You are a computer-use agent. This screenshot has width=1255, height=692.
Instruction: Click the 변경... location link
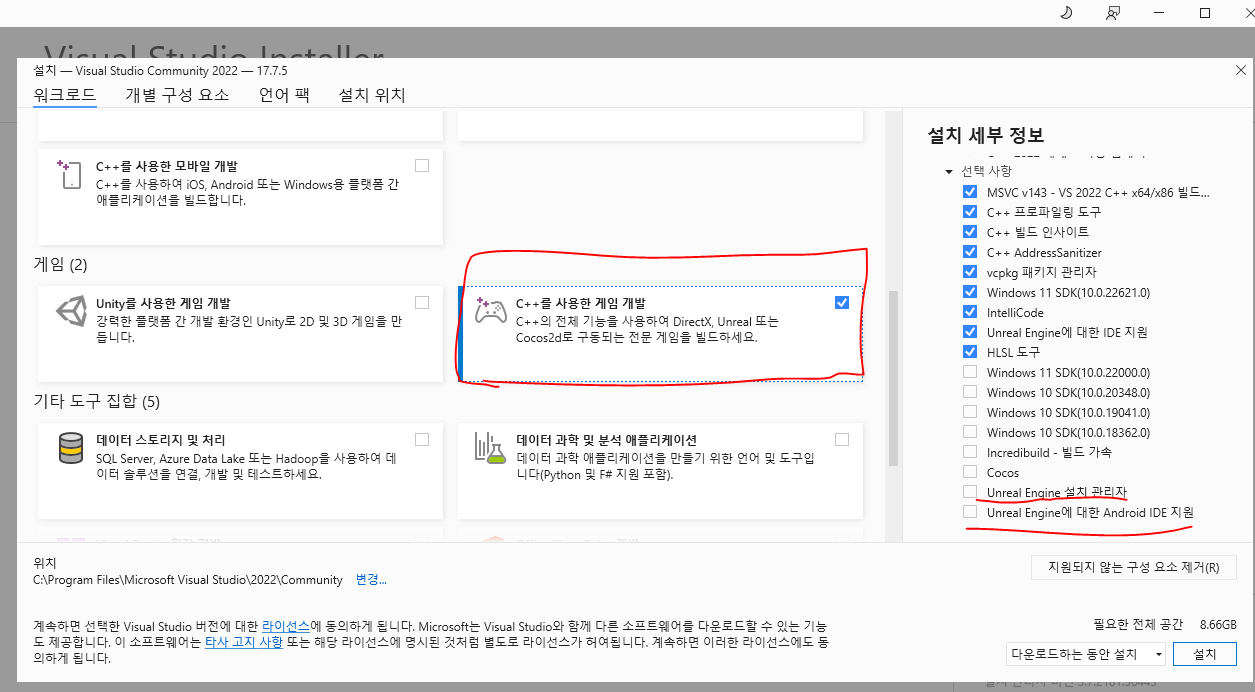point(371,580)
